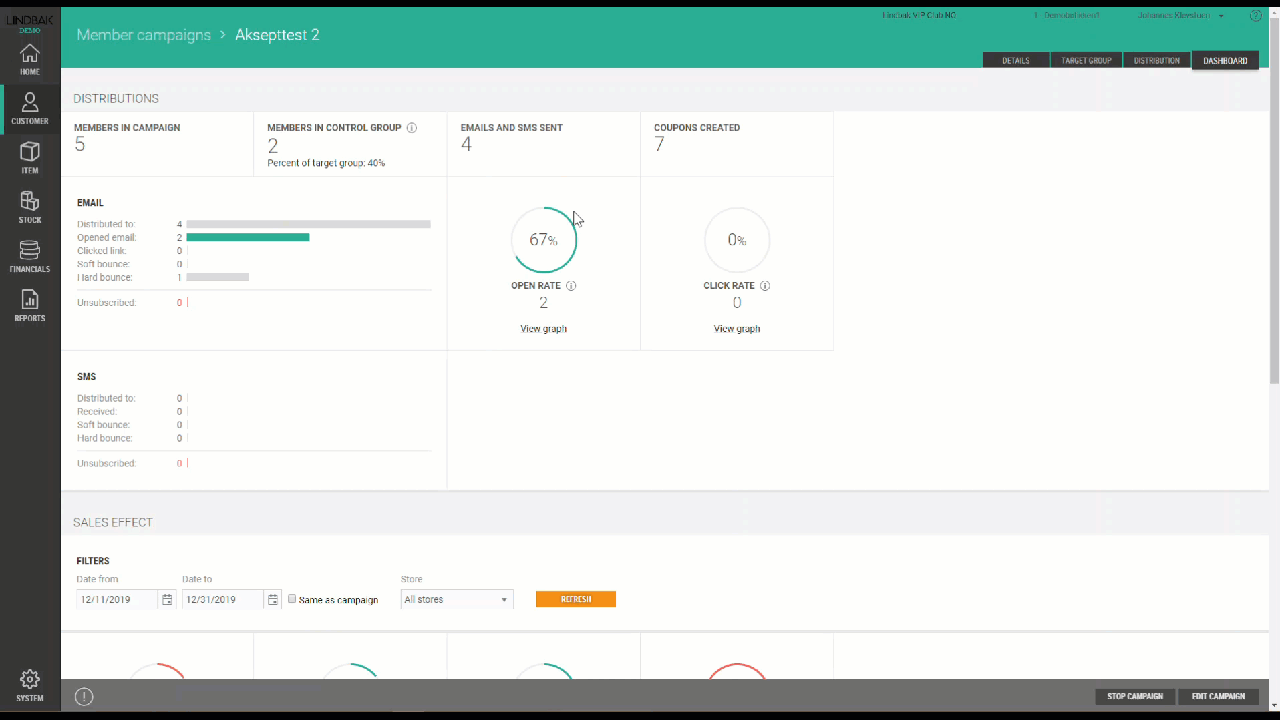This screenshot has height=720, width=1280.
Task: Open the user account dropdown arrow
Action: 1221,16
